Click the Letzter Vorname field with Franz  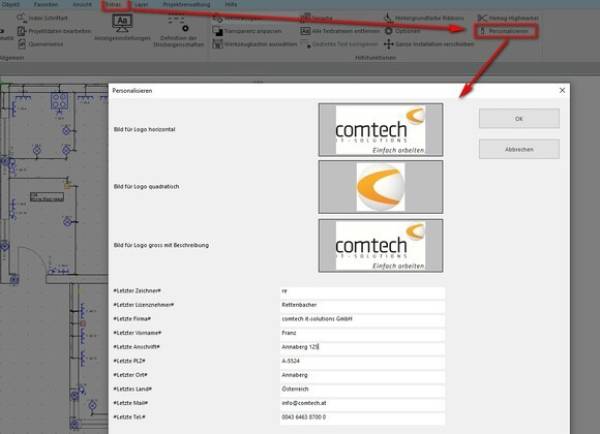[362, 333]
